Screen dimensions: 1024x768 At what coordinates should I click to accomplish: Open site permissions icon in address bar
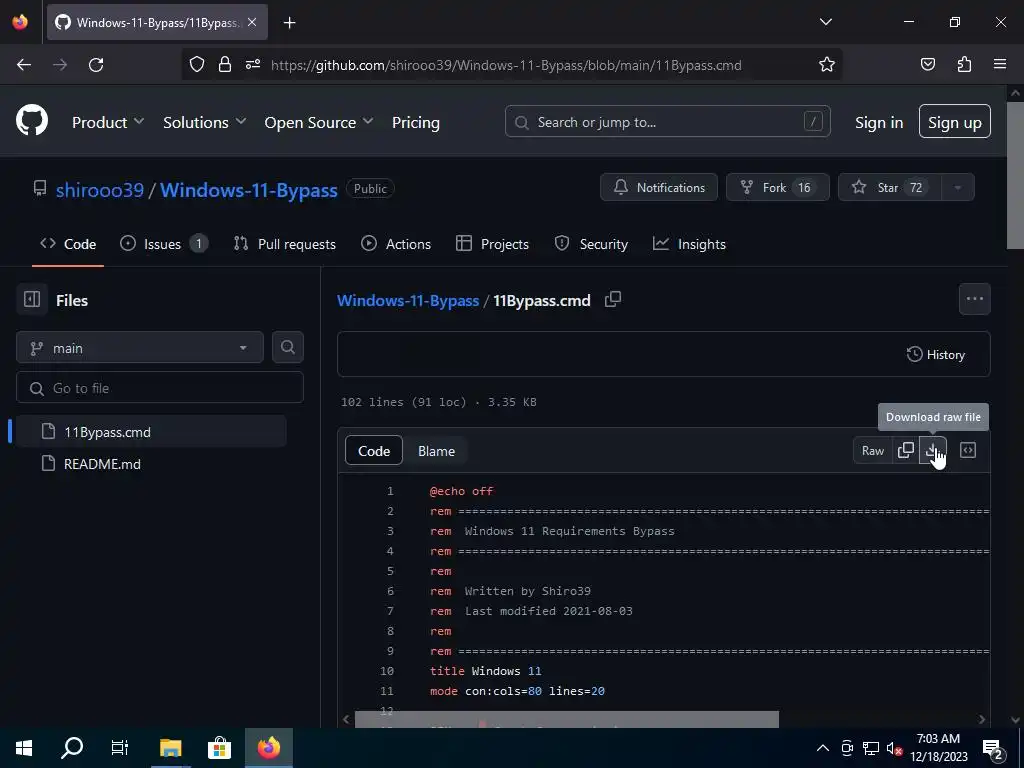pyautogui.click(x=253, y=65)
